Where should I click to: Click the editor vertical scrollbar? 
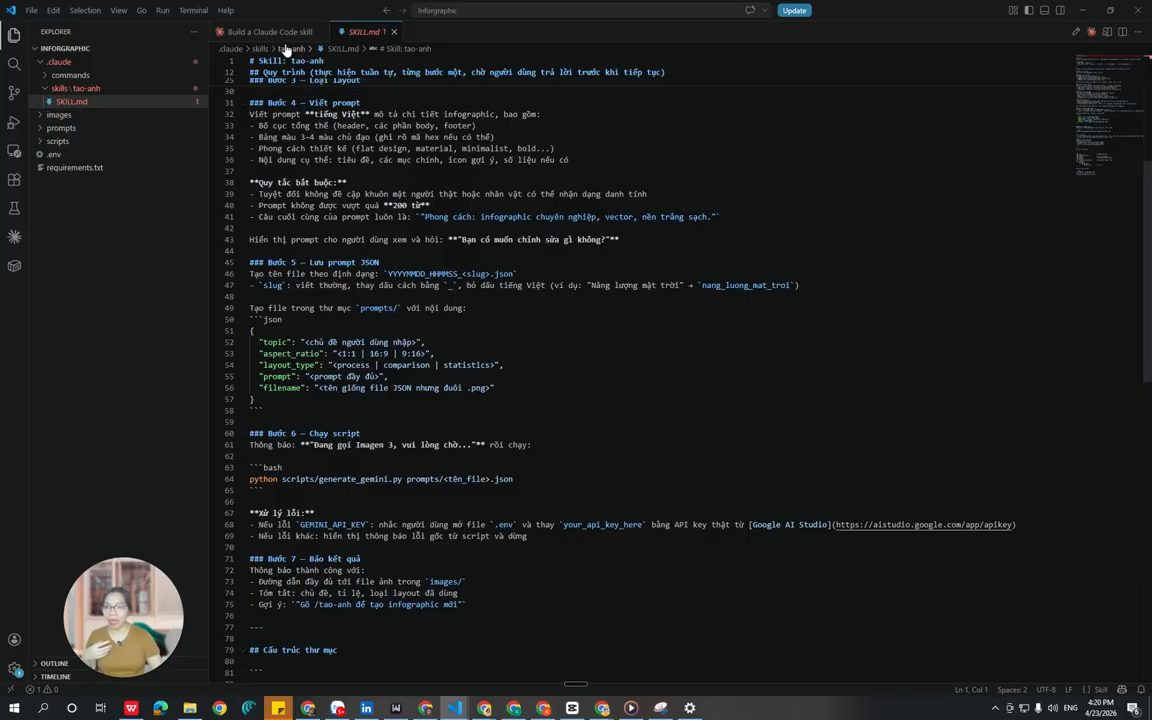tap(1148, 271)
